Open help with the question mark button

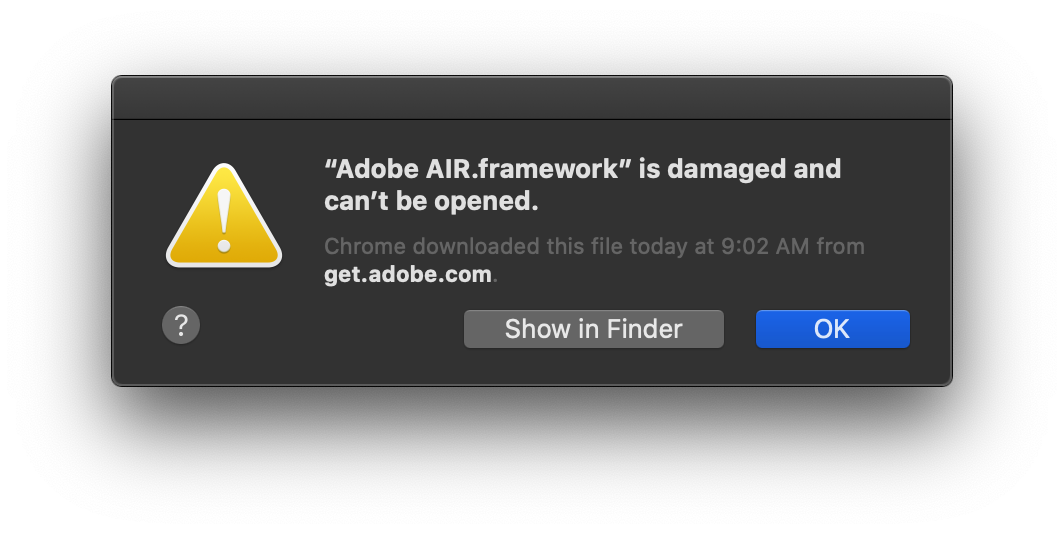pyautogui.click(x=181, y=325)
